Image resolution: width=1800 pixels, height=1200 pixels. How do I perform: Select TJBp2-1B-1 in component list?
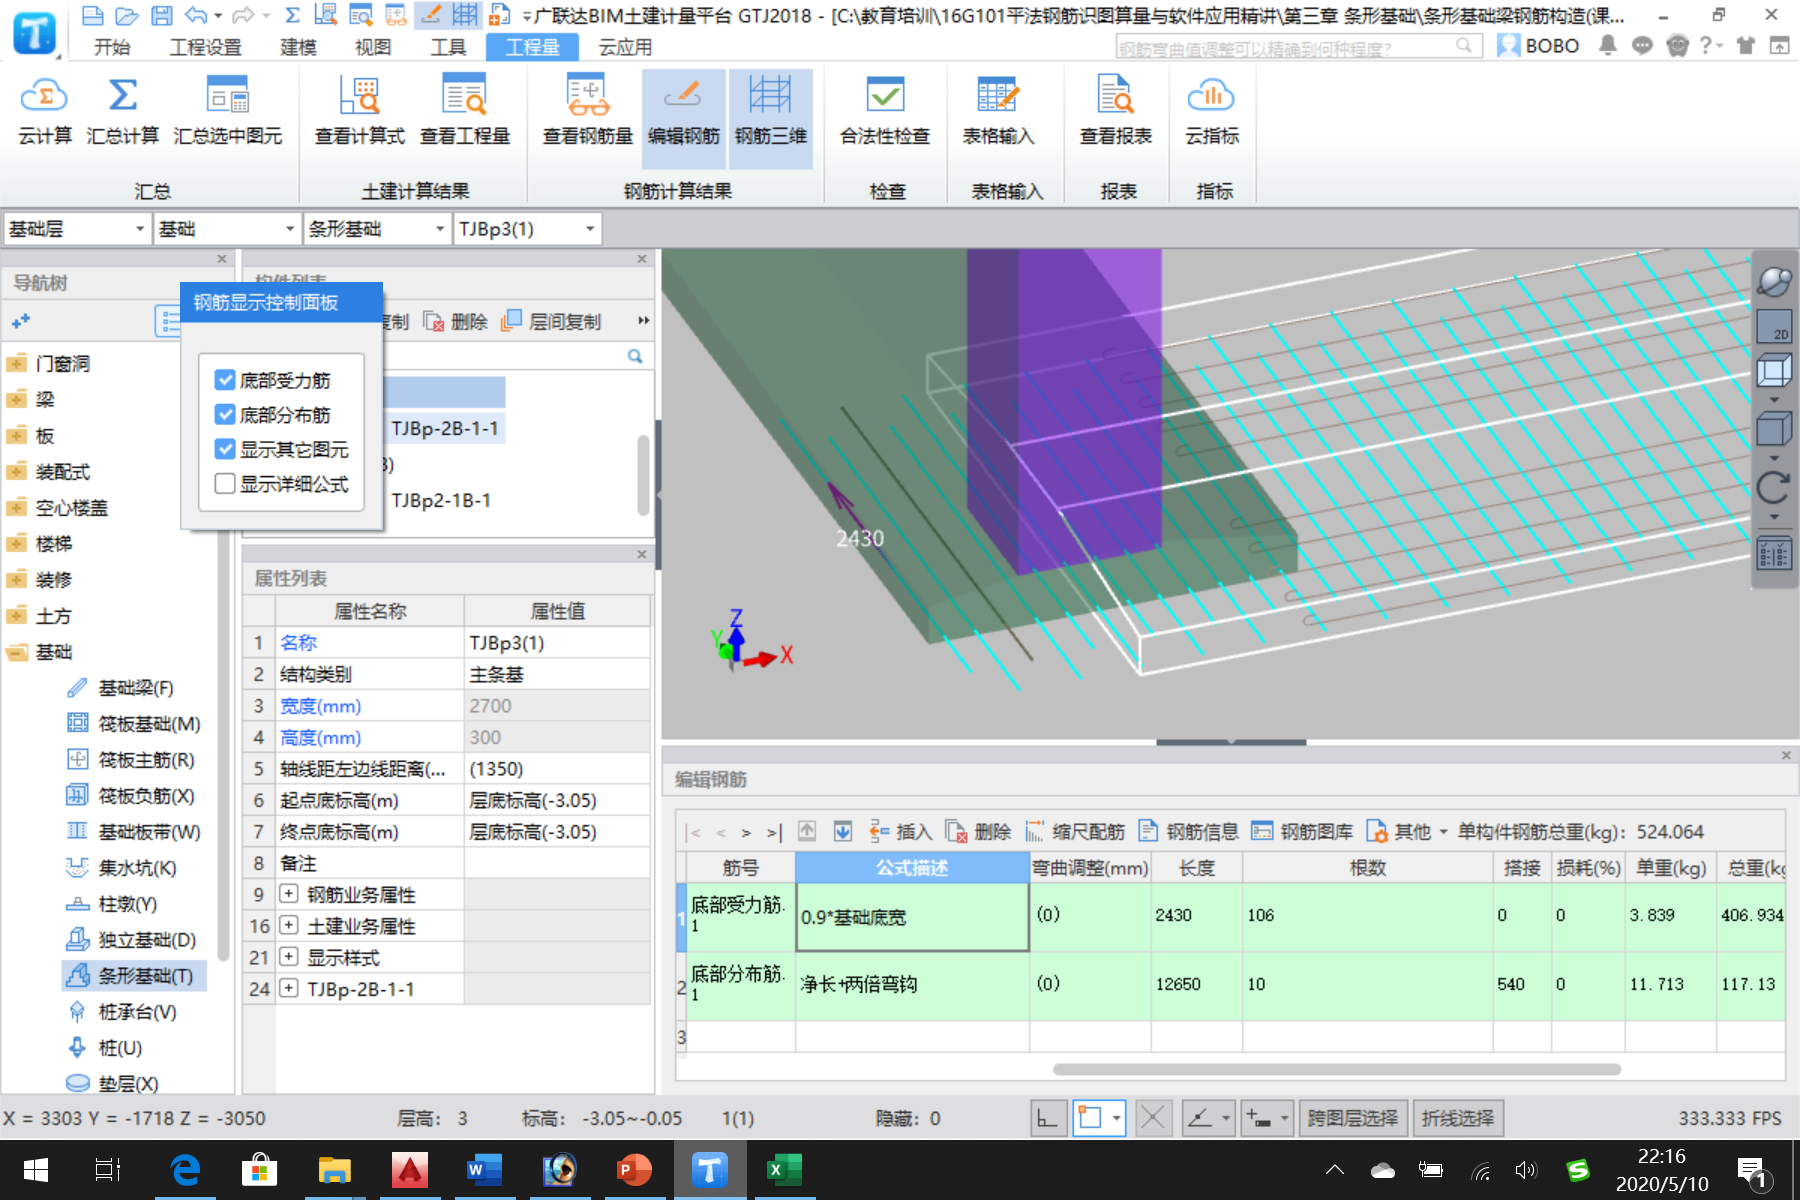(x=441, y=500)
